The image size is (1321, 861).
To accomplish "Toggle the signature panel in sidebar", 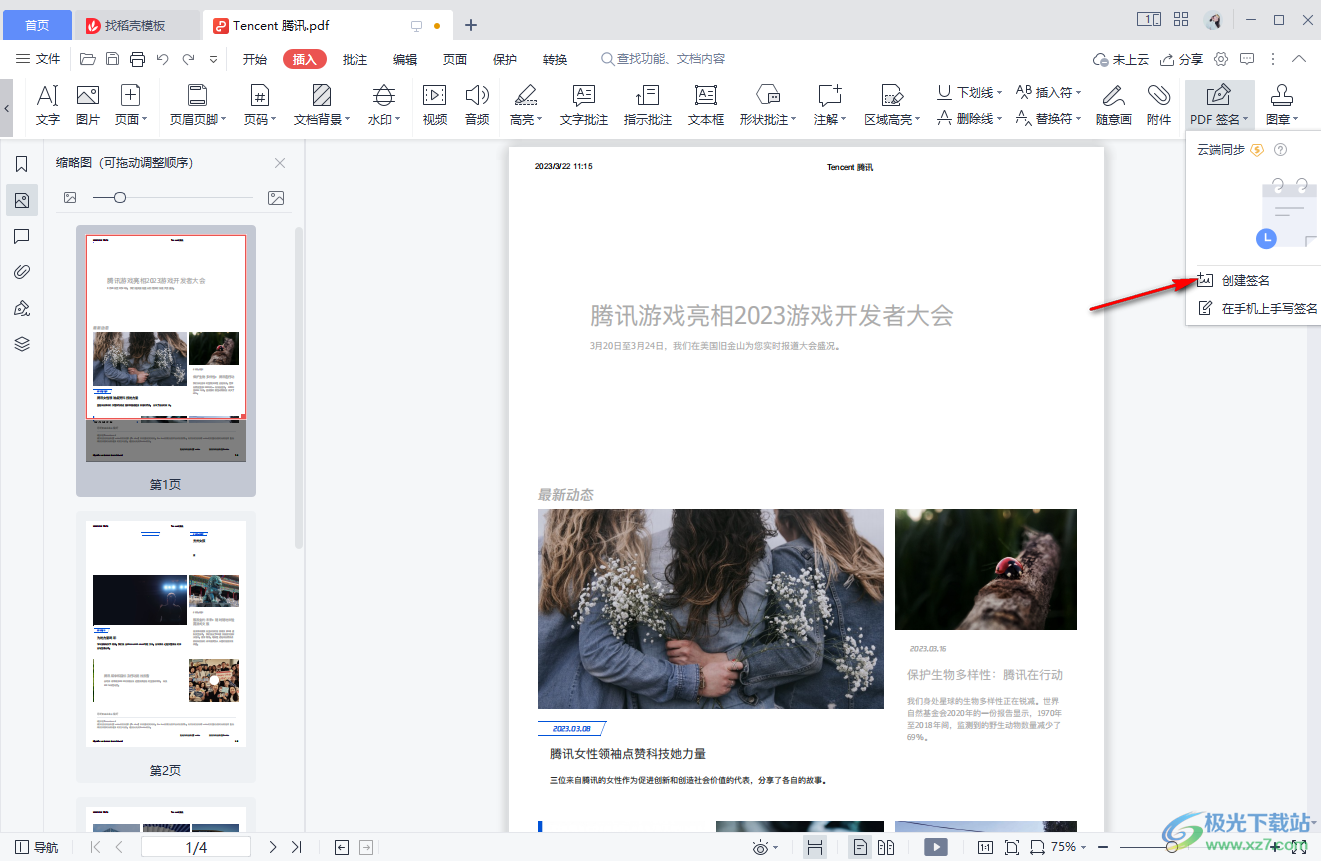I will pyautogui.click(x=22, y=308).
